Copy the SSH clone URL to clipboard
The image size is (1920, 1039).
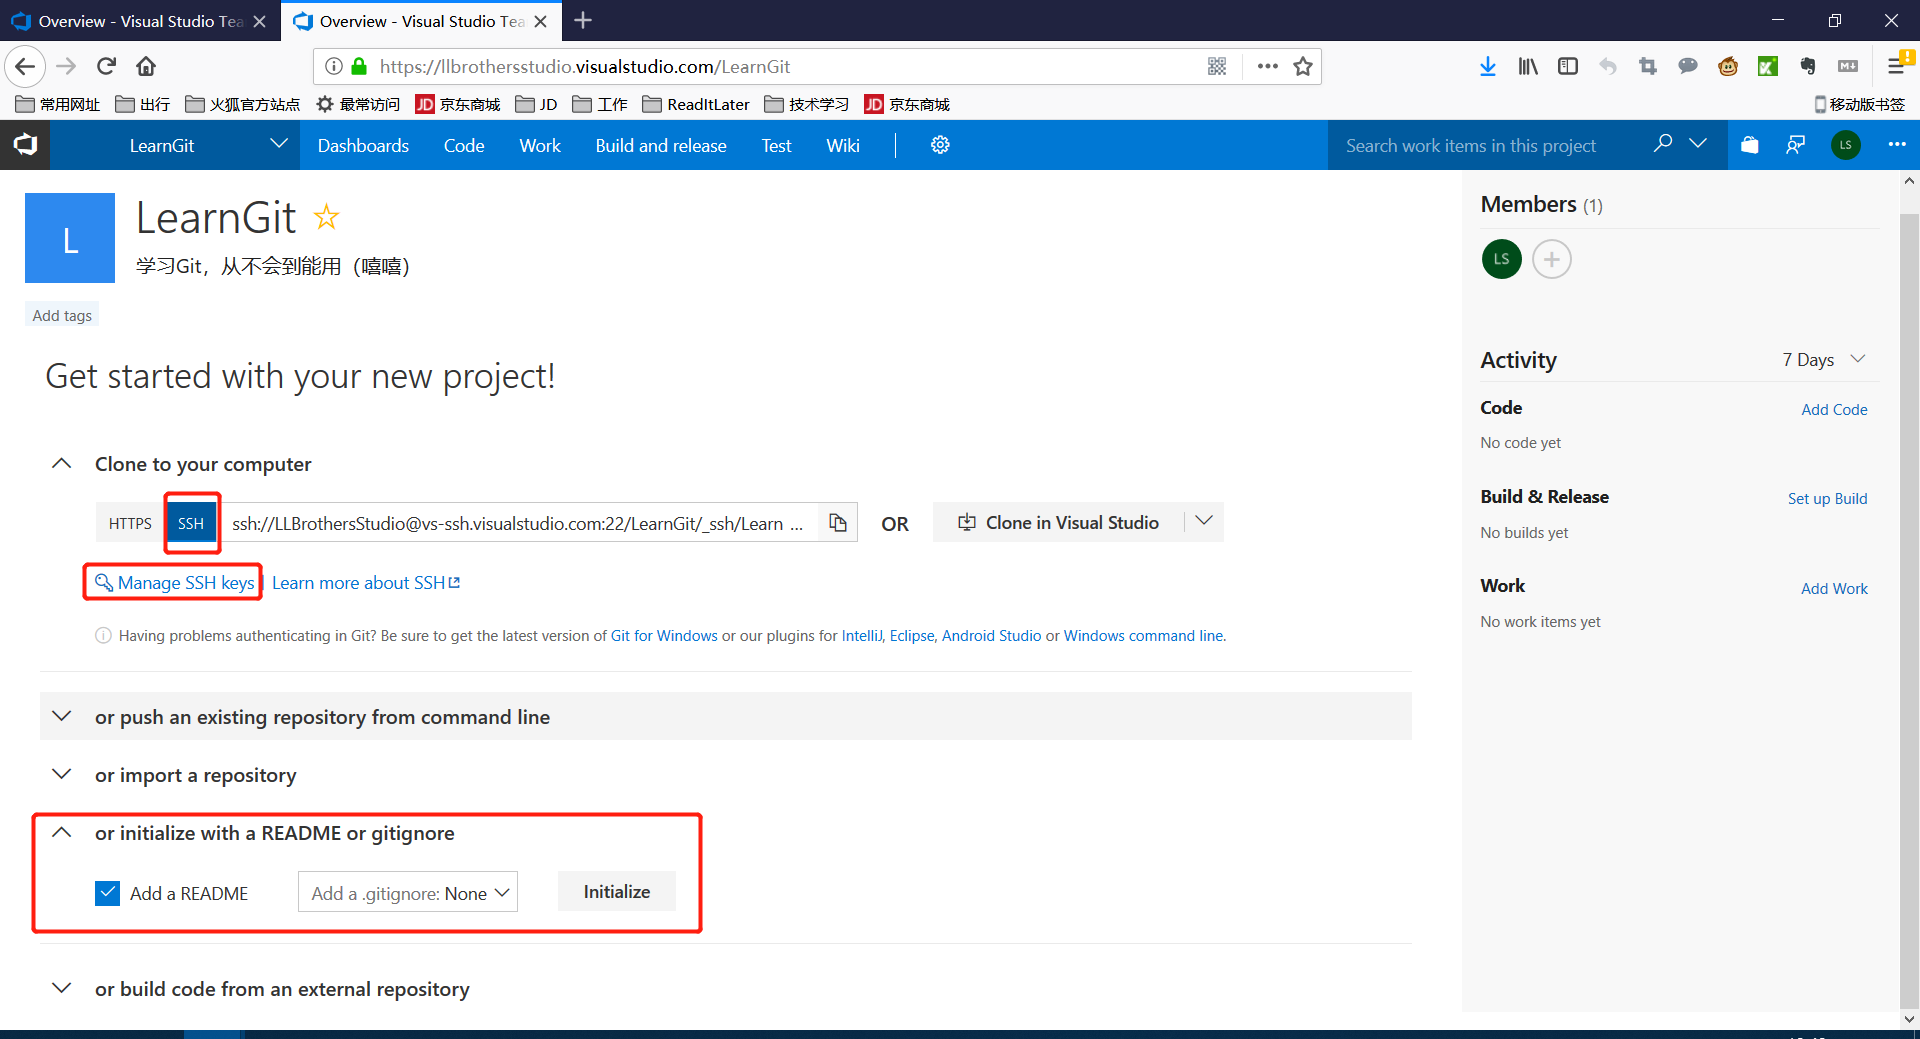pos(838,523)
